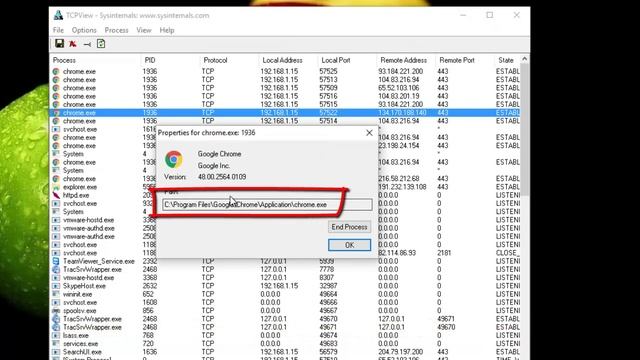Sort by the Protocol column header
Viewport: 640px width, 360px height.
(x=229, y=60)
